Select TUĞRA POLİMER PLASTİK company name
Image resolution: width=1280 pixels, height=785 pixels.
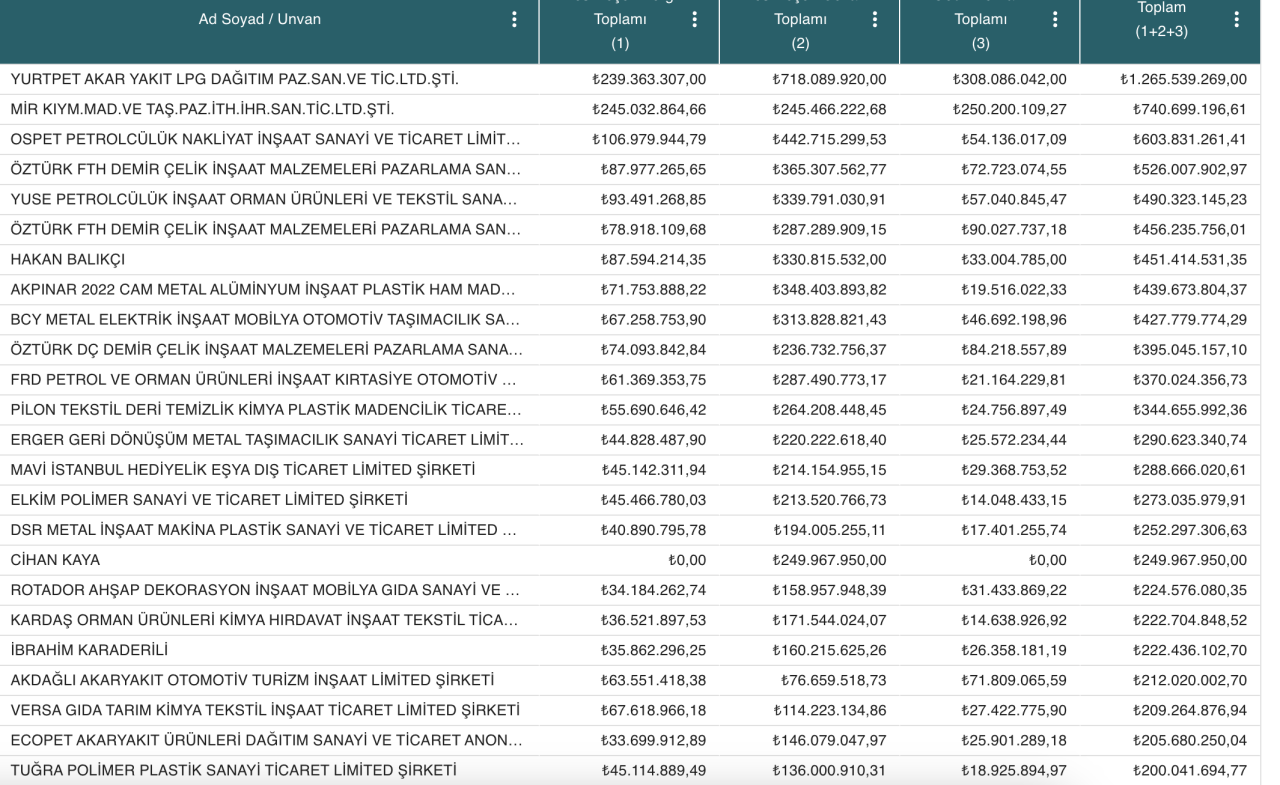point(233,770)
